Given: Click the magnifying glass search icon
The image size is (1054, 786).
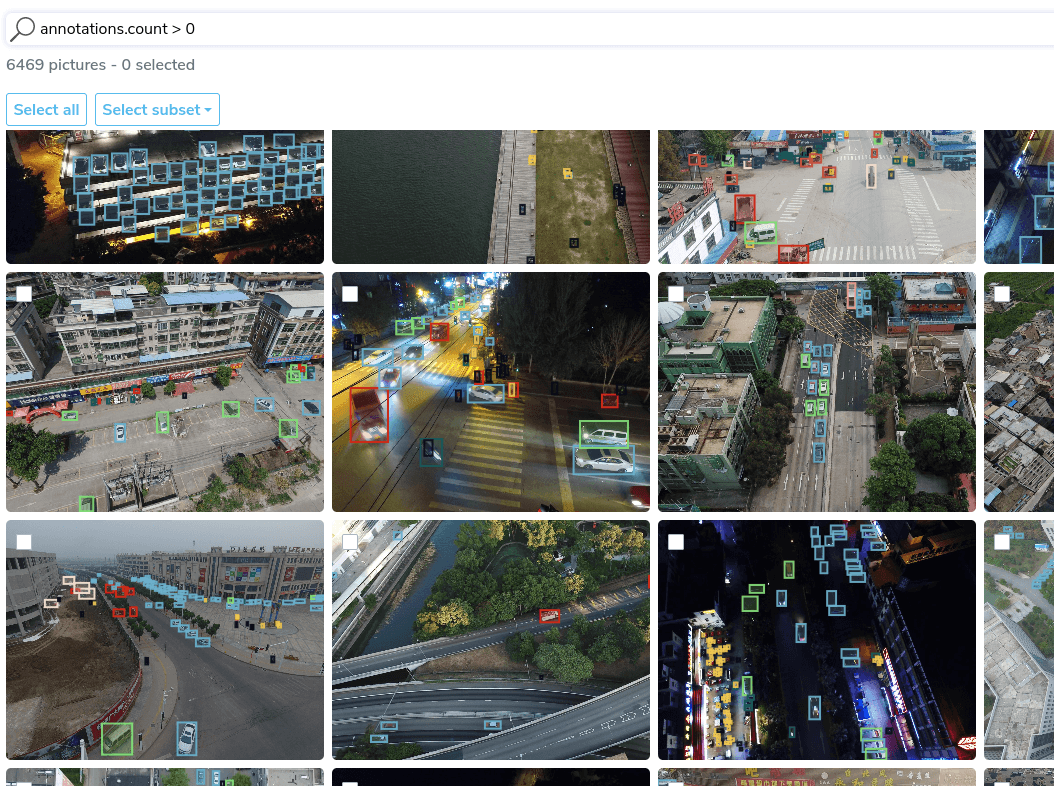Looking at the screenshot, I should pos(22,29).
